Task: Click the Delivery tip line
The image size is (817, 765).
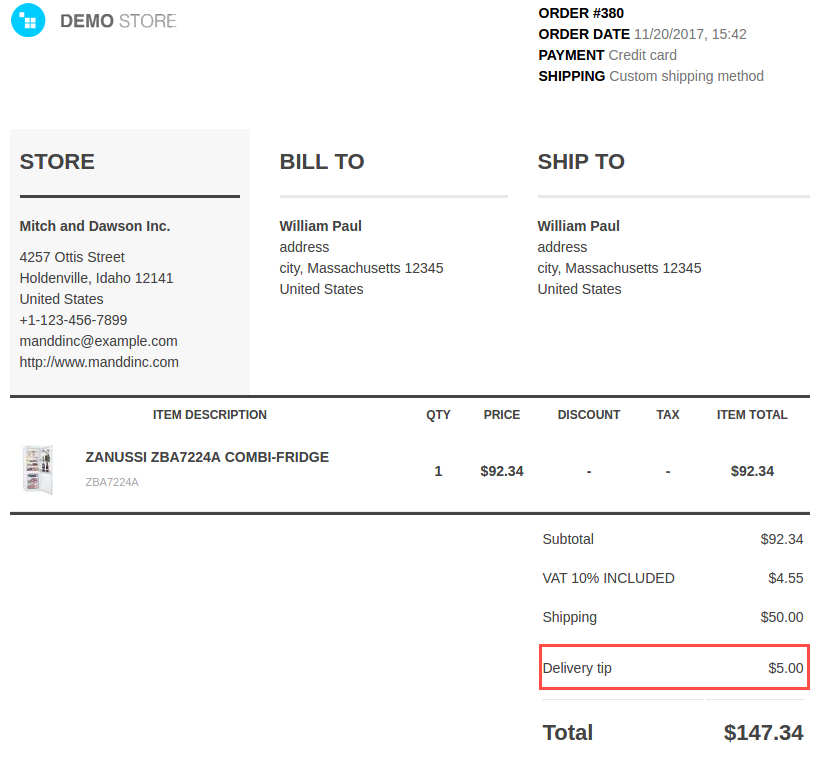Action: pos(674,668)
